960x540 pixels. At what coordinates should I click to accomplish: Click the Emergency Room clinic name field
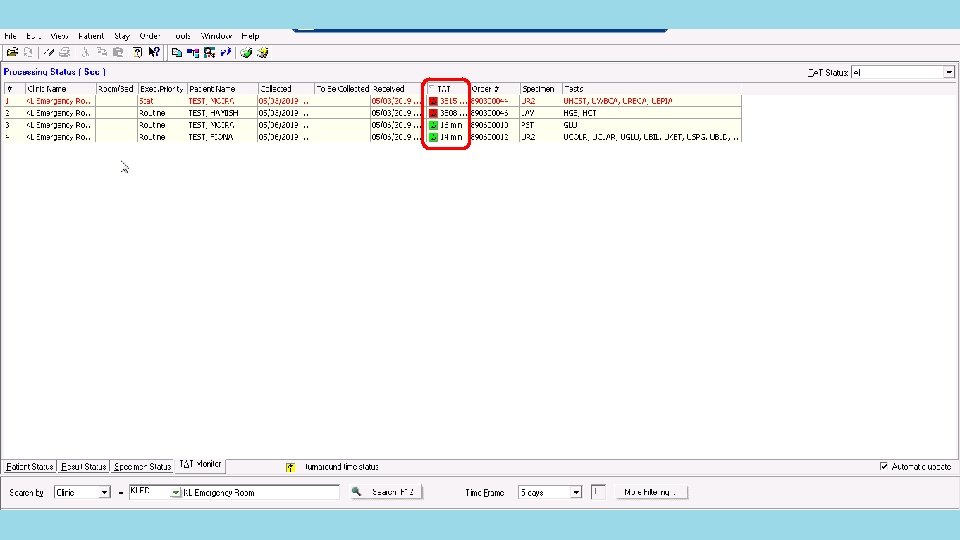[260, 492]
